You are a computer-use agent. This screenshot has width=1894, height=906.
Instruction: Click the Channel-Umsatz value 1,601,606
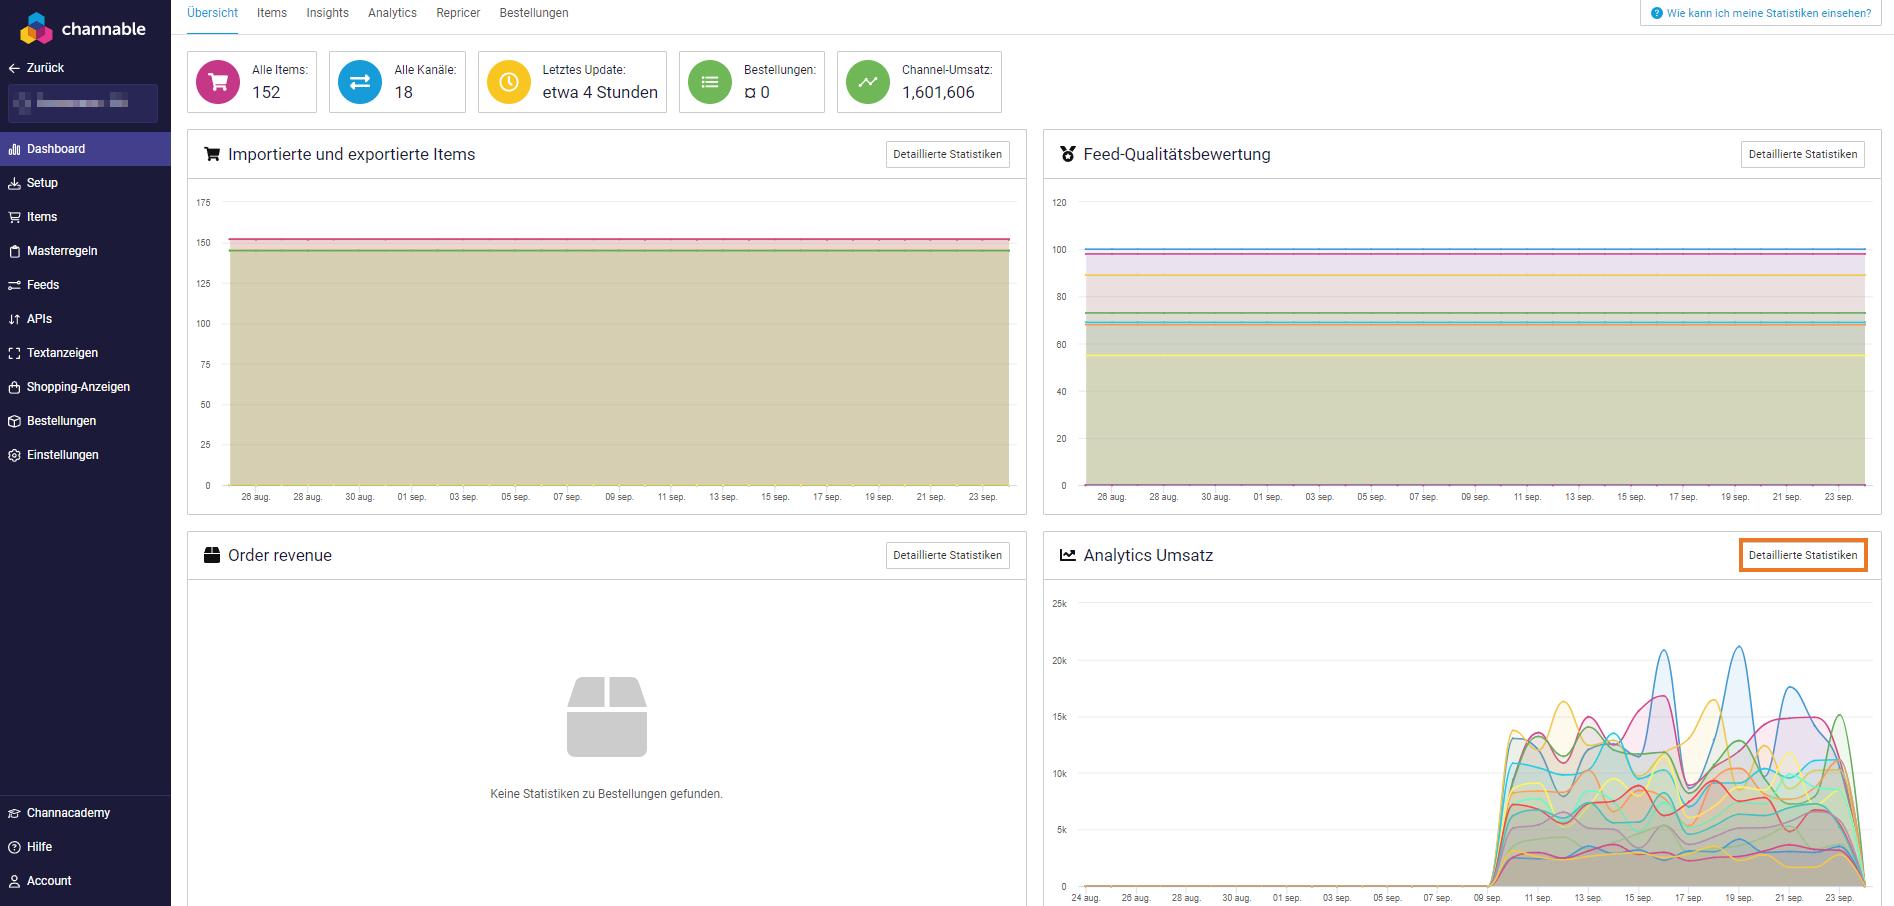[938, 92]
